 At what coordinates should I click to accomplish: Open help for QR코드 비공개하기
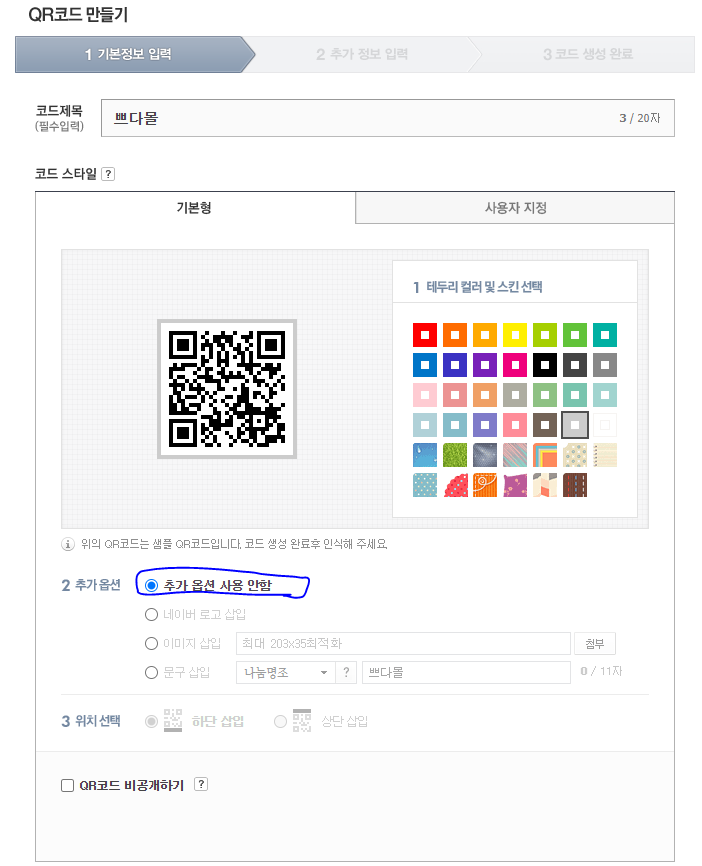pyautogui.click(x=201, y=784)
